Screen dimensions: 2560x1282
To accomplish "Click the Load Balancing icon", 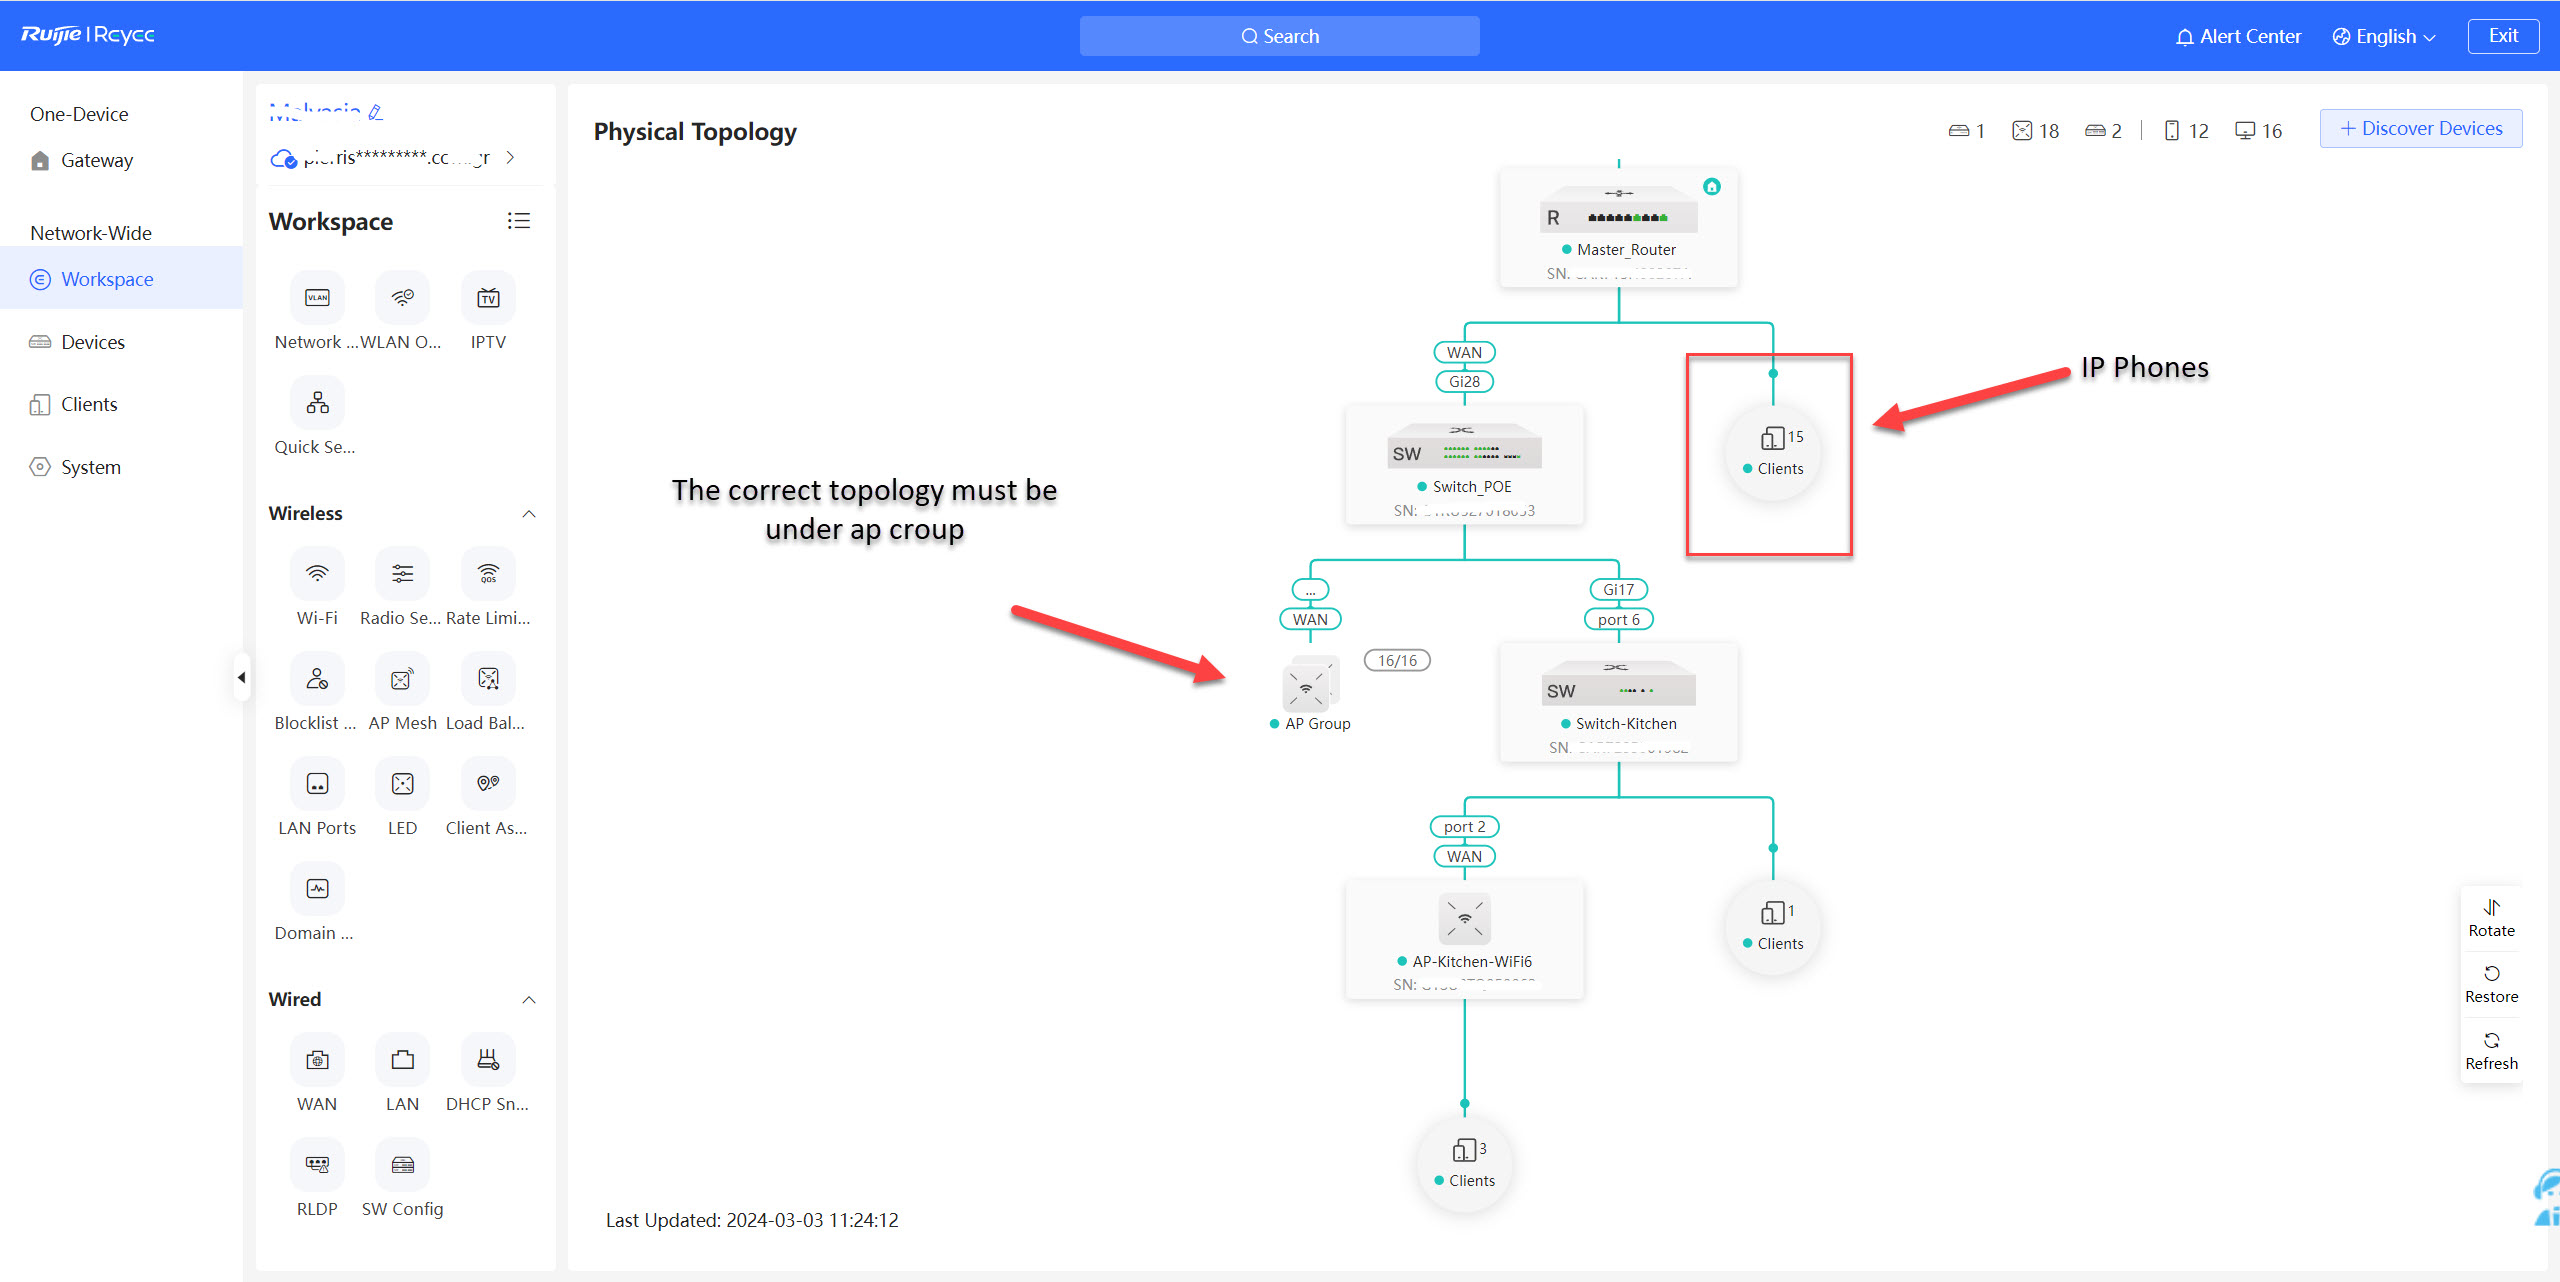I will (x=488, y=680).
